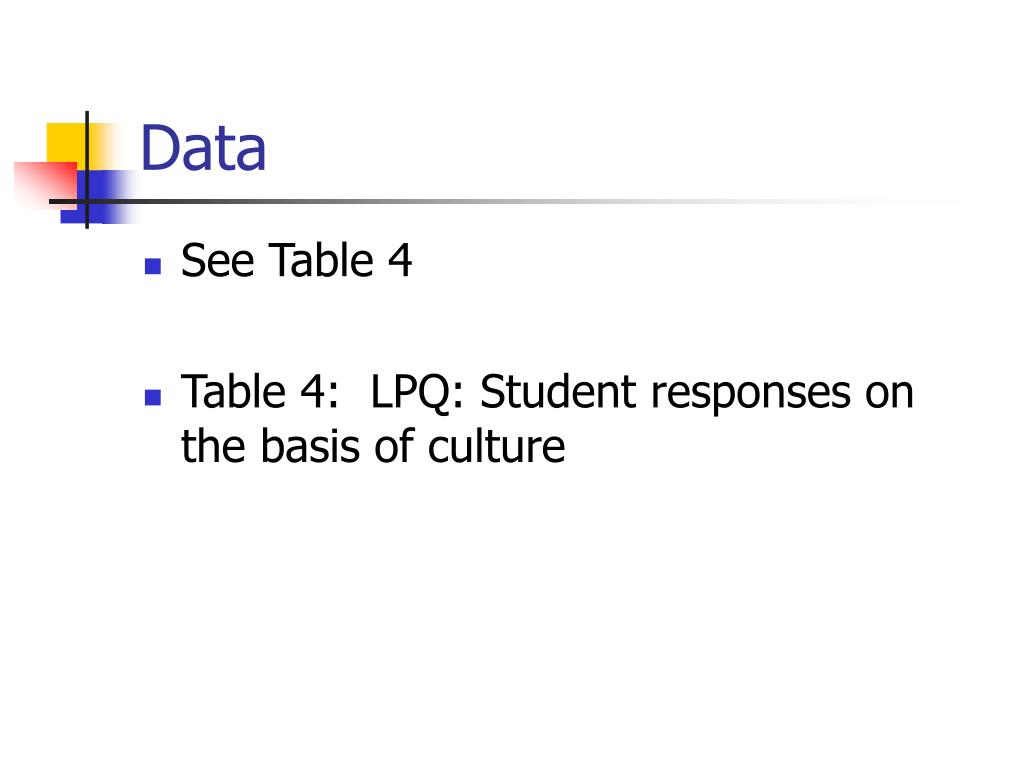
Task: Click the word 'the' starting the last line
Action: [x=214, y=446]
